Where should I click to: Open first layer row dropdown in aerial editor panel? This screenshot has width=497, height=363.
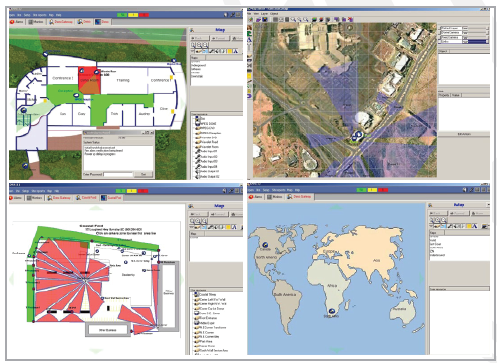coord(475,29)
